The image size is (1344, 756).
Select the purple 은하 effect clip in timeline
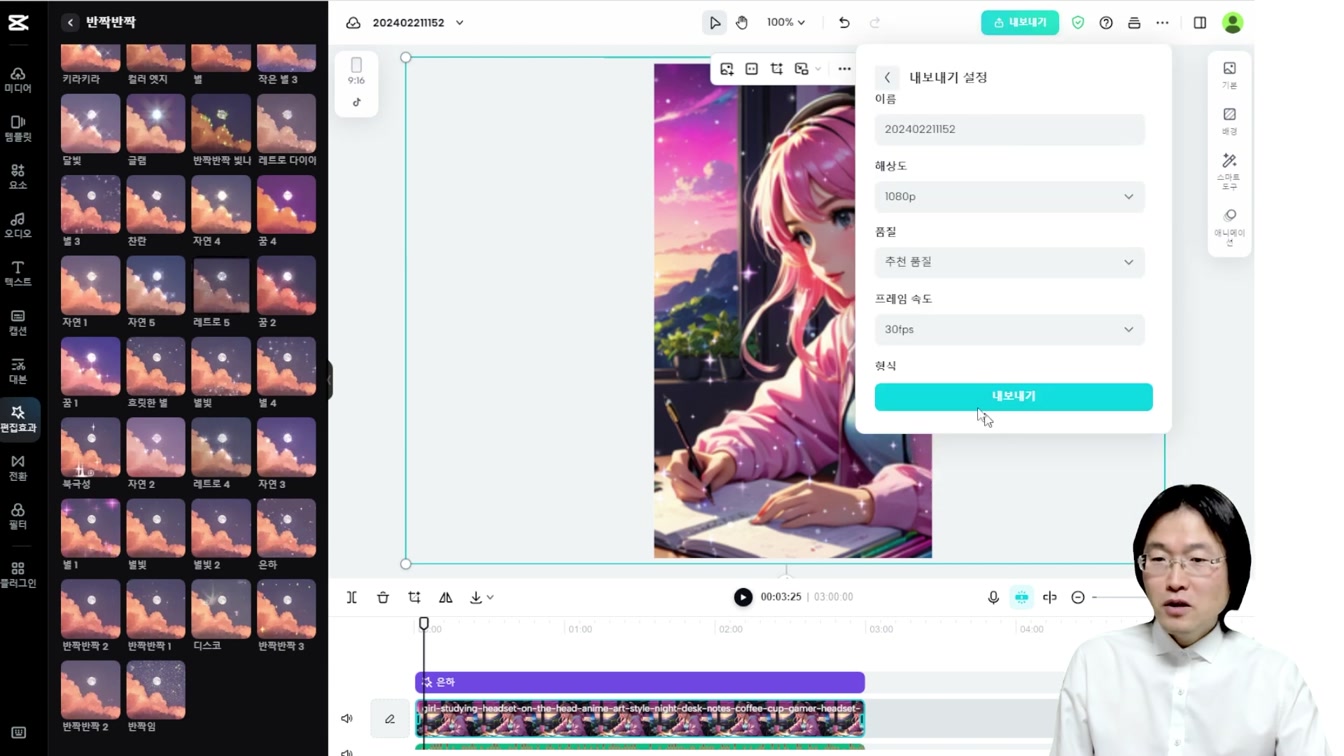(x=640, y=682)
